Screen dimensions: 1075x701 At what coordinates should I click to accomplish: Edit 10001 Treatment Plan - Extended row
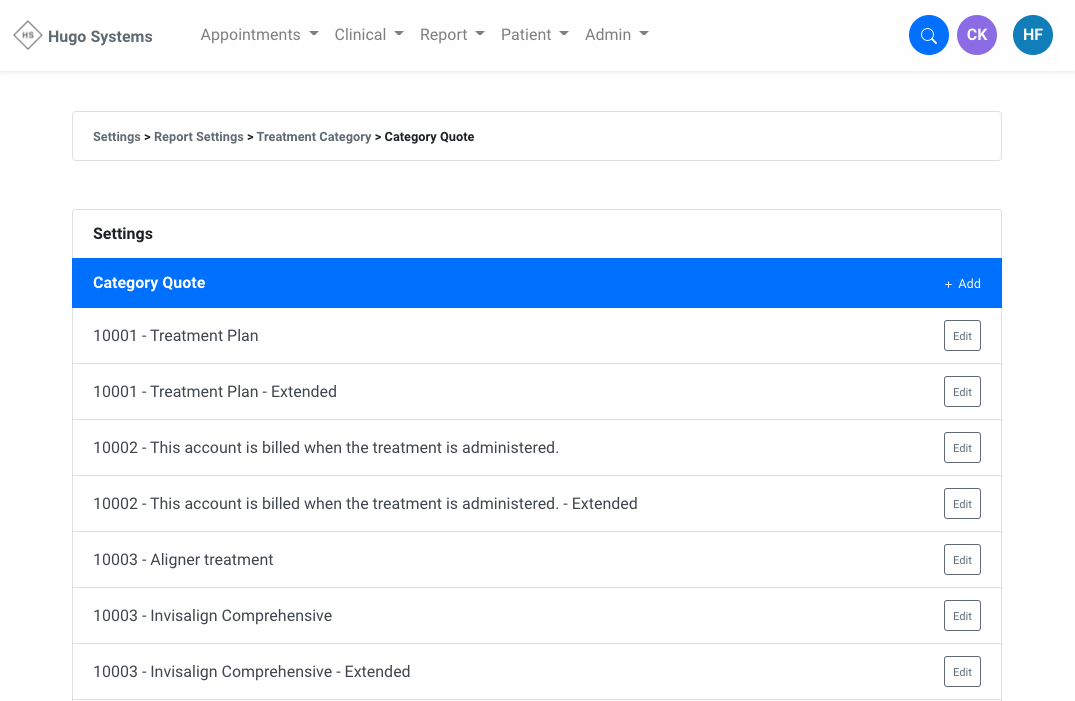[962, 392]
